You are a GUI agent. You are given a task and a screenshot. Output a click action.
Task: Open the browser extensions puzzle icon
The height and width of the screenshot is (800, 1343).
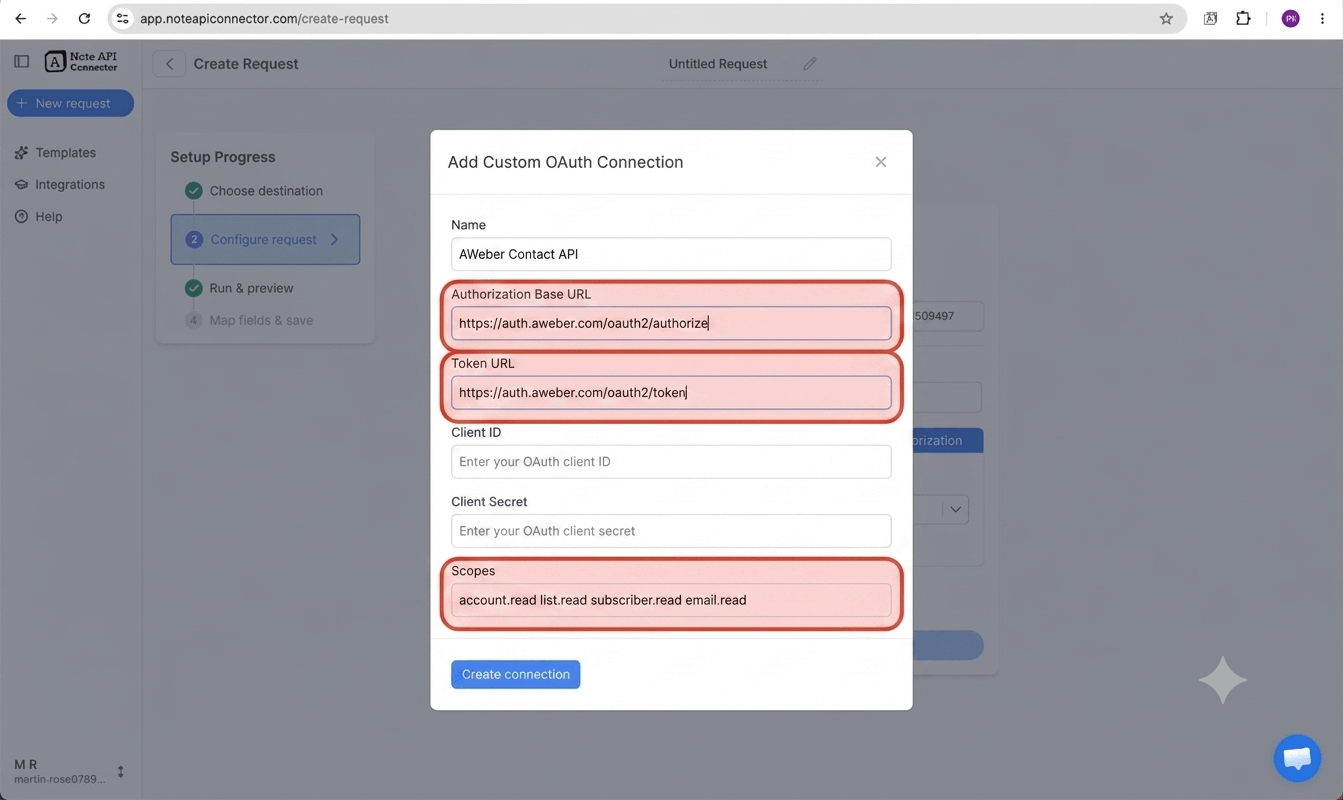pyautogui.click(x=1243, y=18)
